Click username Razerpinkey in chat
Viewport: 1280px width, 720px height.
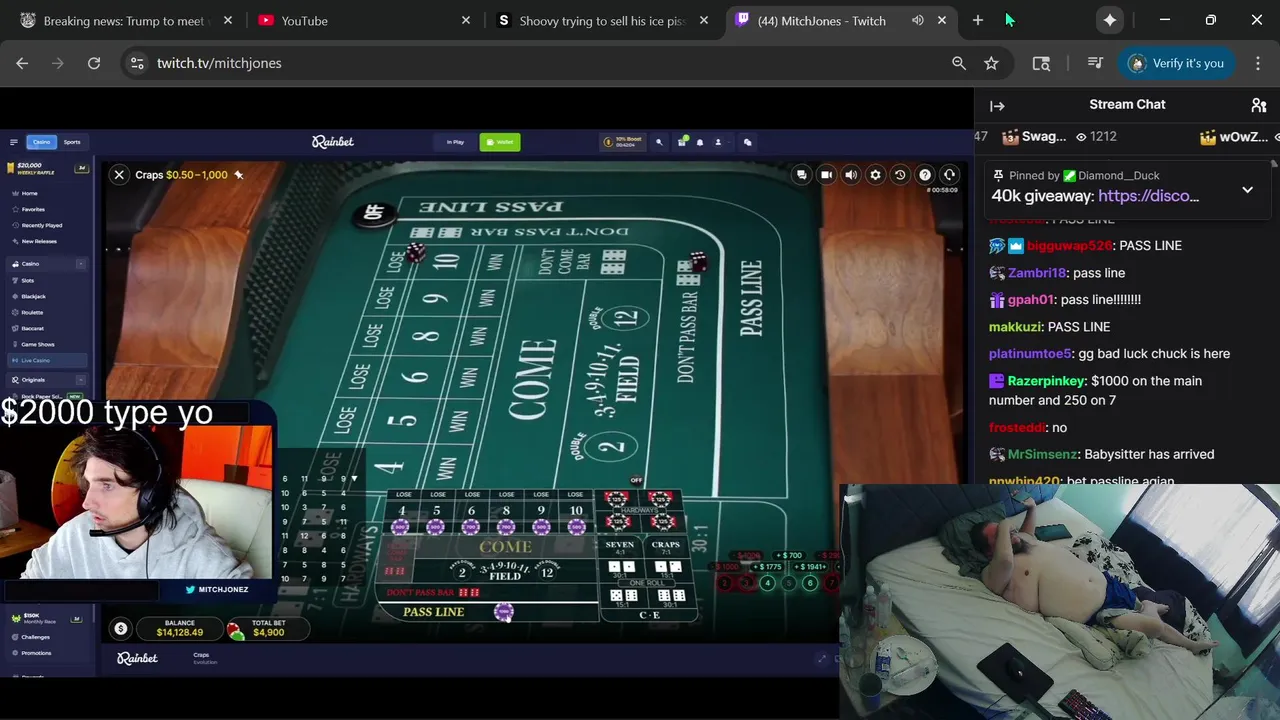coord(1046,381)
